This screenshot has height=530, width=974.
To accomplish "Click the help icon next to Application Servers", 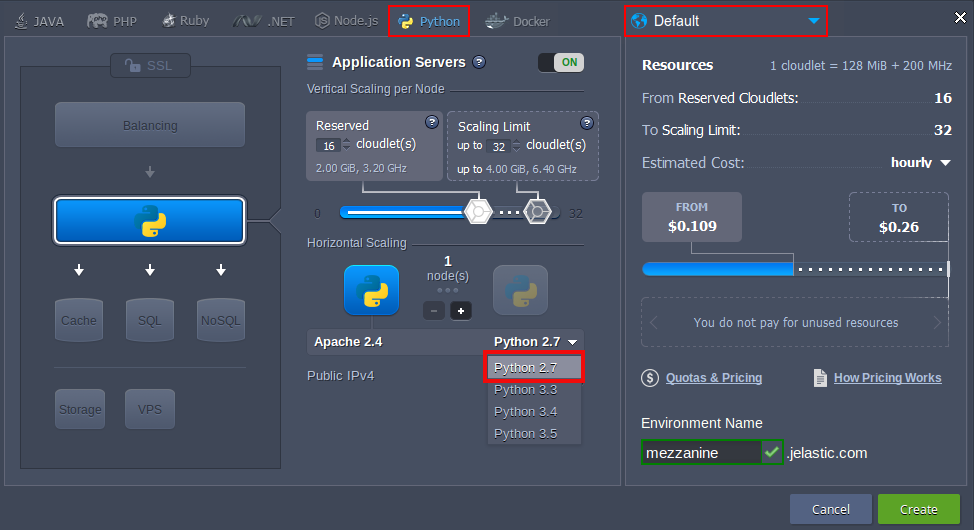I will click(x=479, y=62).
